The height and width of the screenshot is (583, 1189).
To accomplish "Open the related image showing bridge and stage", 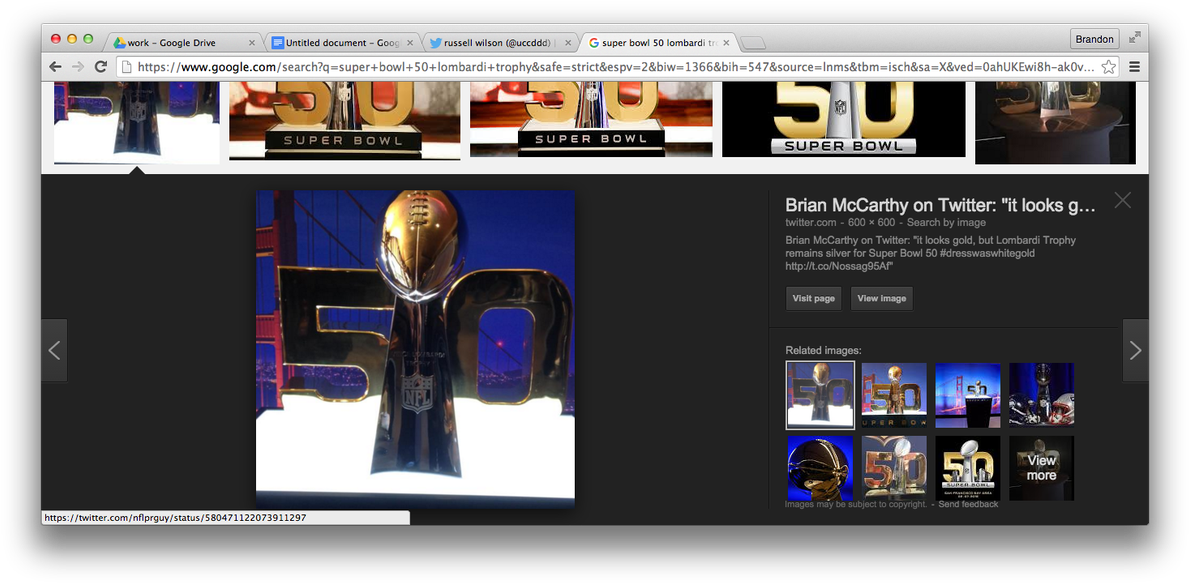I will click(968, 395).
